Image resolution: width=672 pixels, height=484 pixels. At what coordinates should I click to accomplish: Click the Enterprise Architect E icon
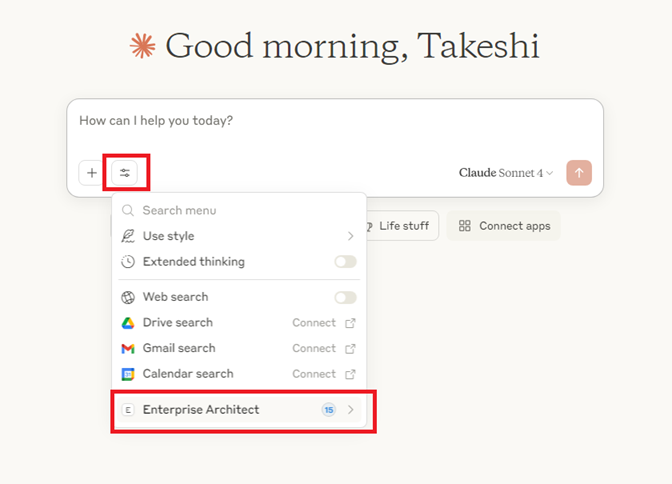[x=128, y=410]
